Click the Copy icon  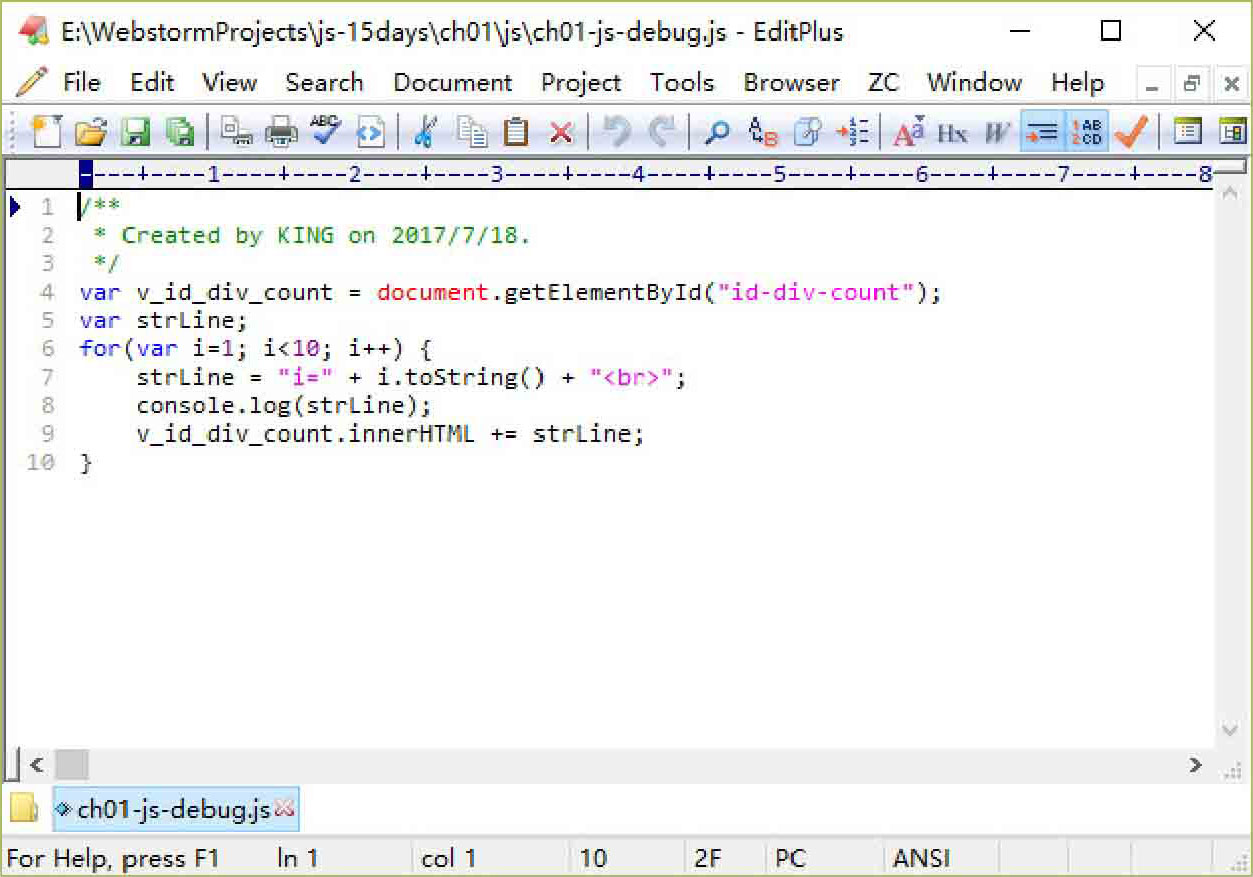[471, 132]
